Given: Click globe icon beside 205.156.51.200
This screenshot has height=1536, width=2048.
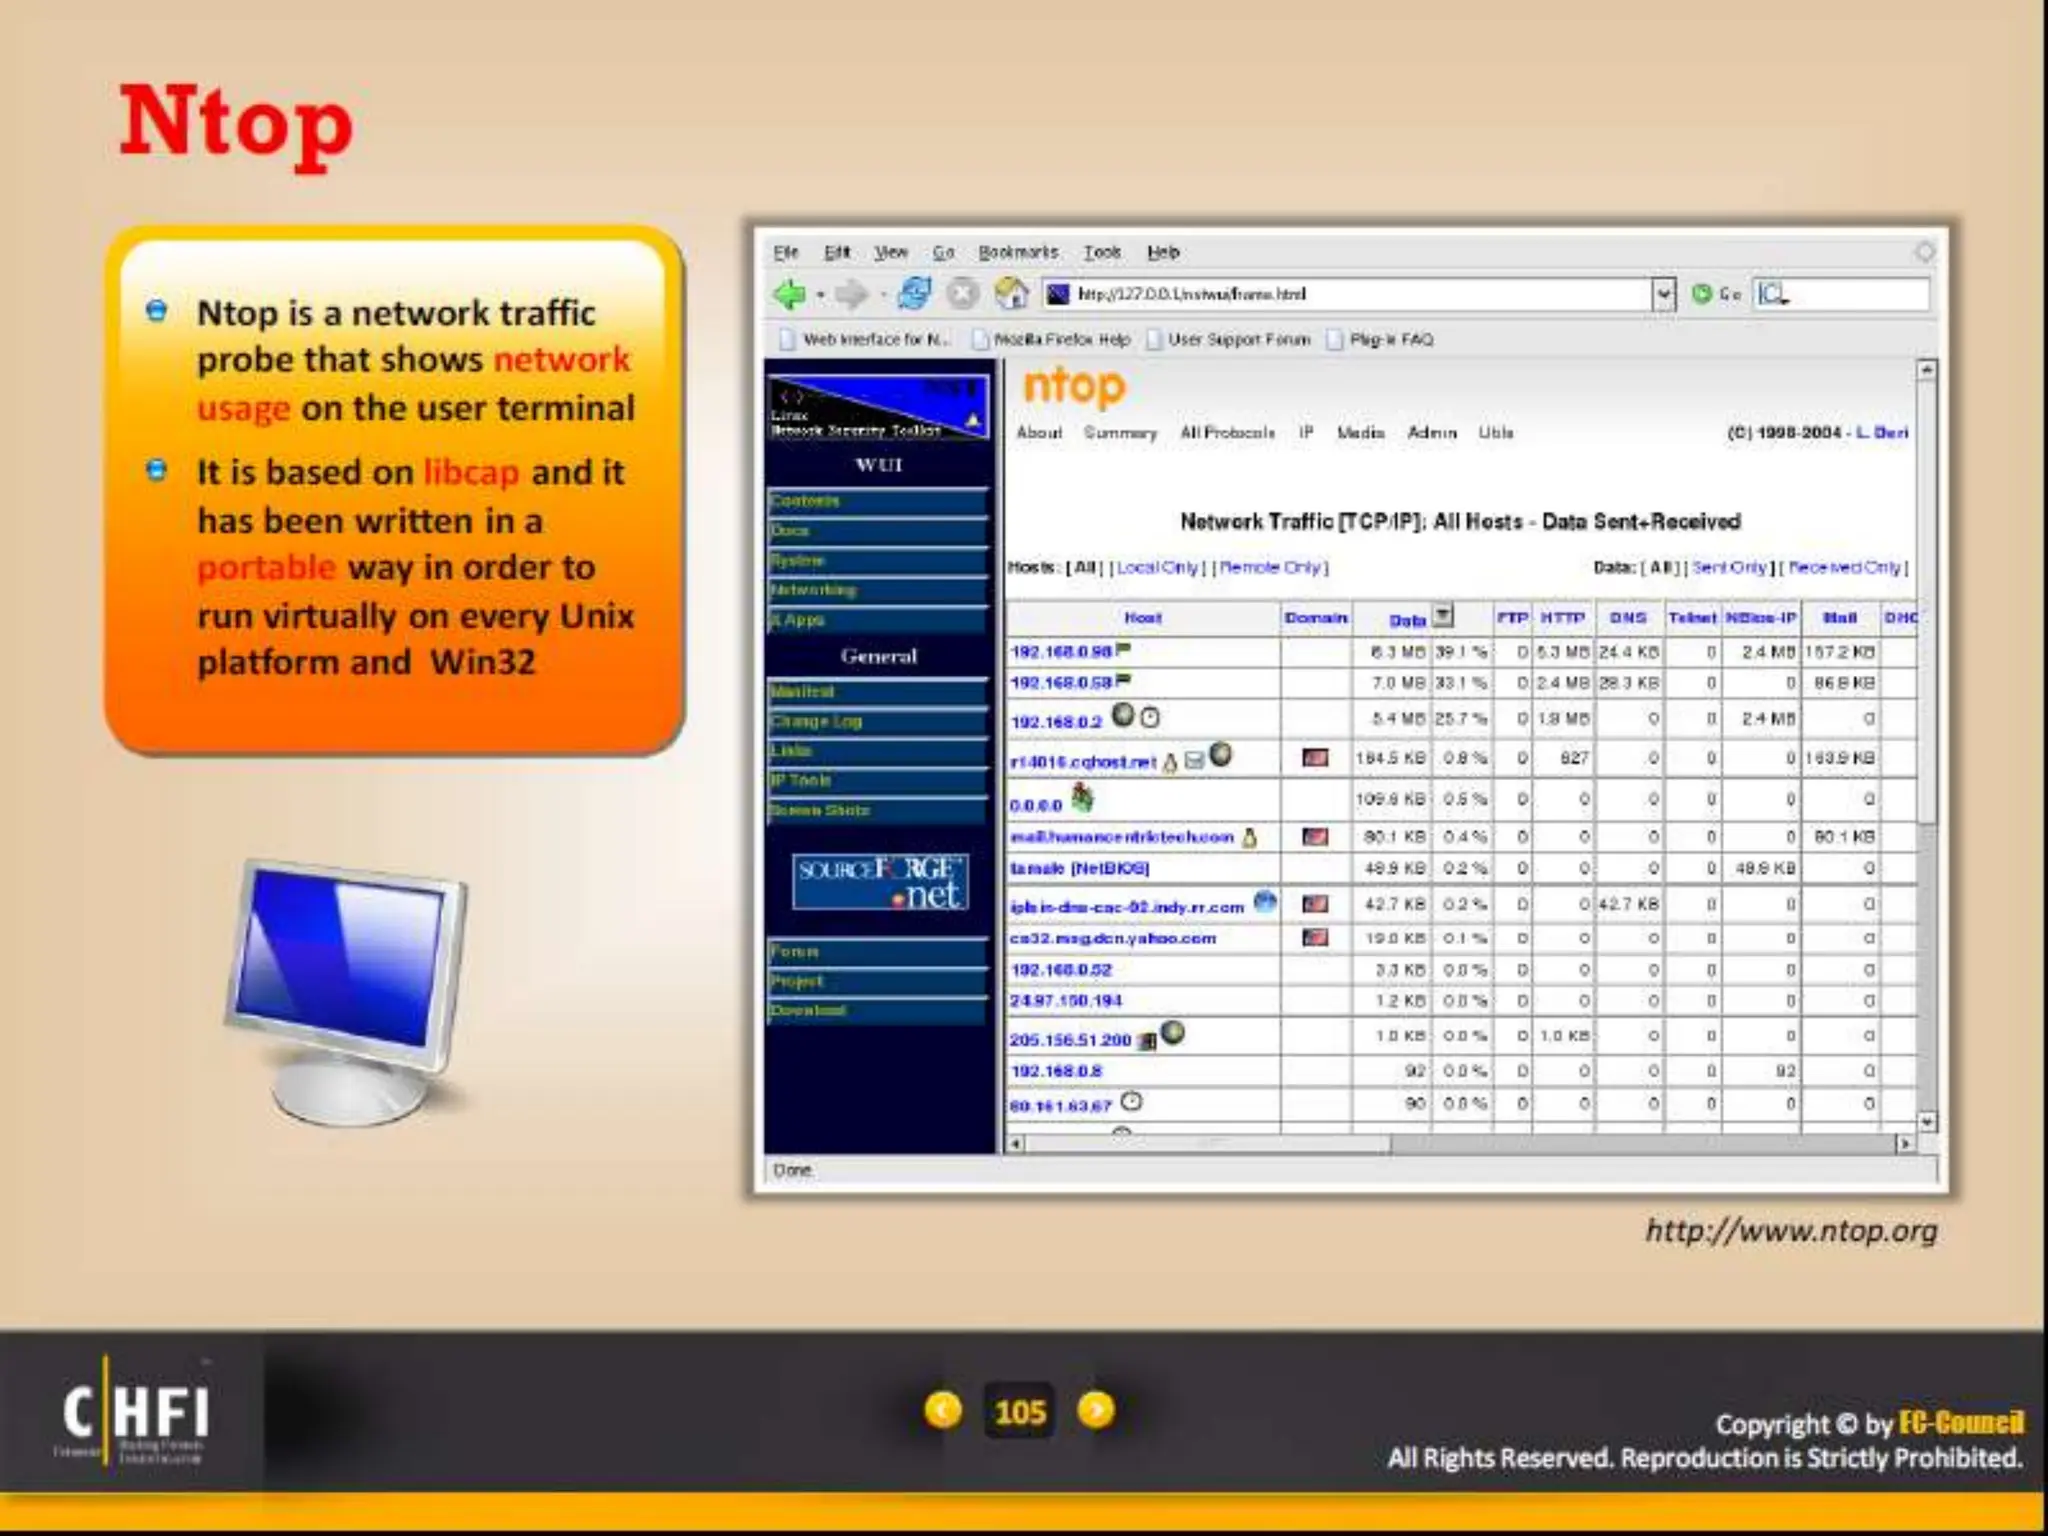Looking at the screenshot, I should point(1172,1032).
